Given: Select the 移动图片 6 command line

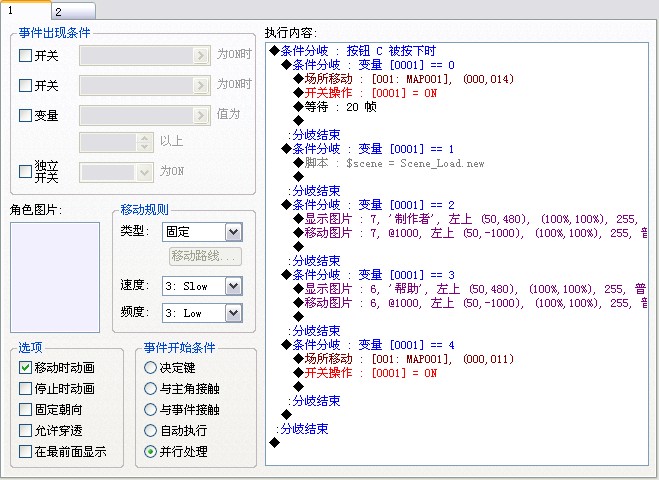Looking at the screenshot, I should point(470,303).
